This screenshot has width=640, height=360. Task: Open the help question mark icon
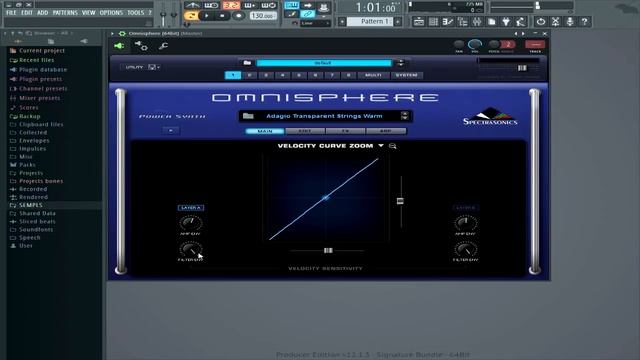tap(584, 21)
